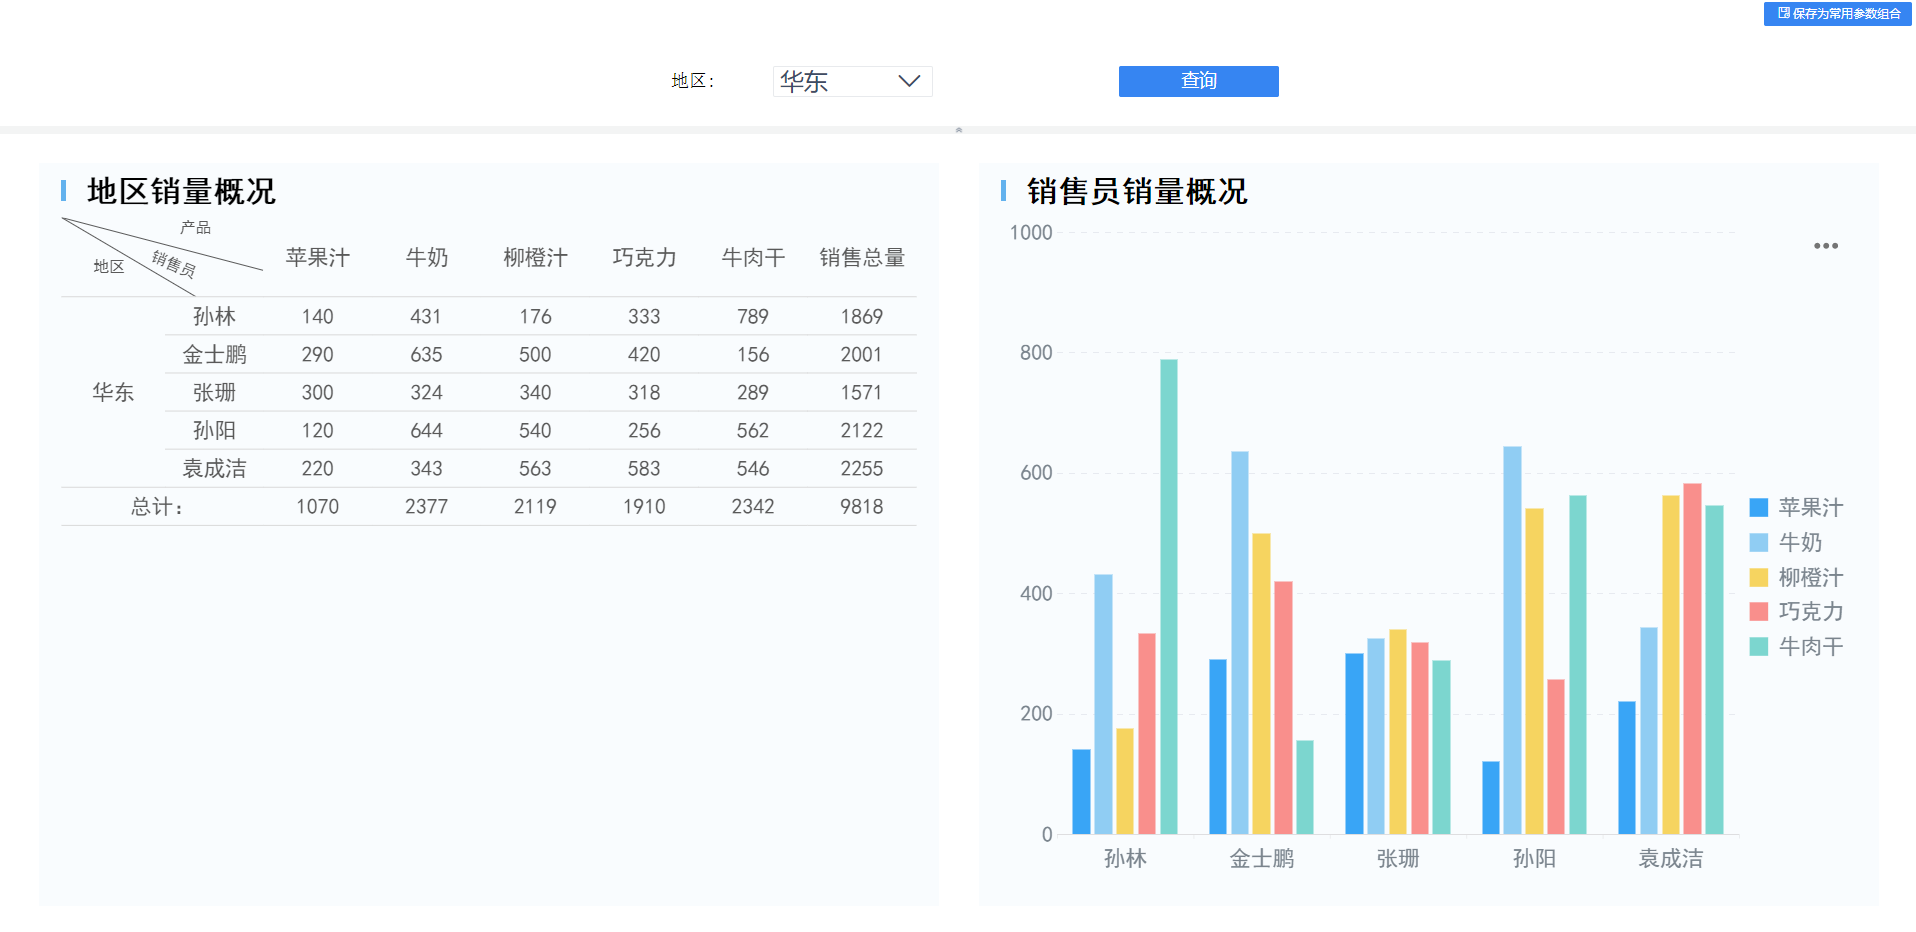The width and height of the screenshot is (1916, 932).
Task: Toggle the 苹果汁 legend series
Action: click(1809, 508)
